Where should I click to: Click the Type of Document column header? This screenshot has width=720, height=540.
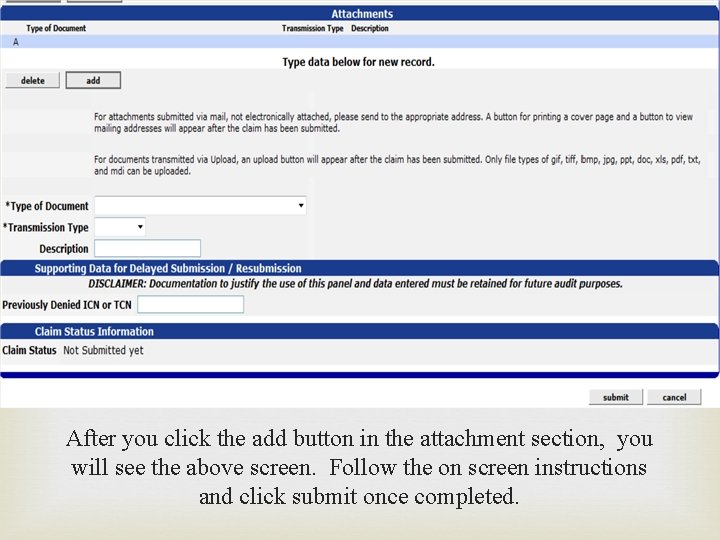pos(56,28)
